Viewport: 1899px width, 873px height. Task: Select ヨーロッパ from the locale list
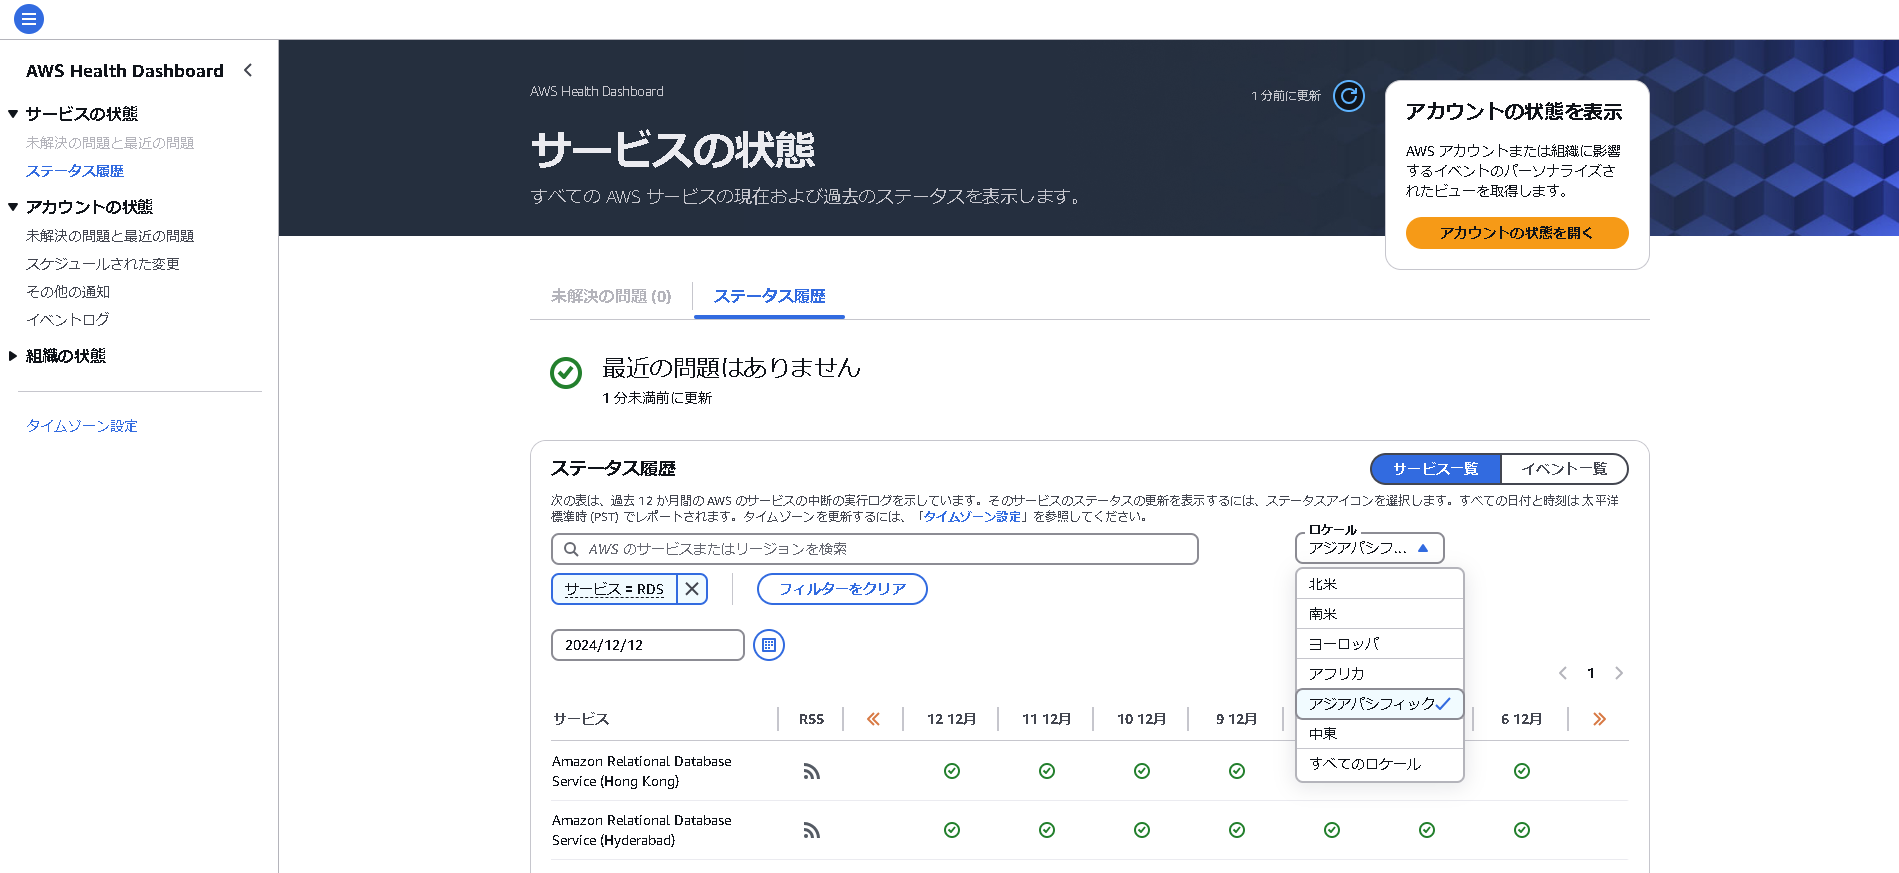click(1380, 644)
